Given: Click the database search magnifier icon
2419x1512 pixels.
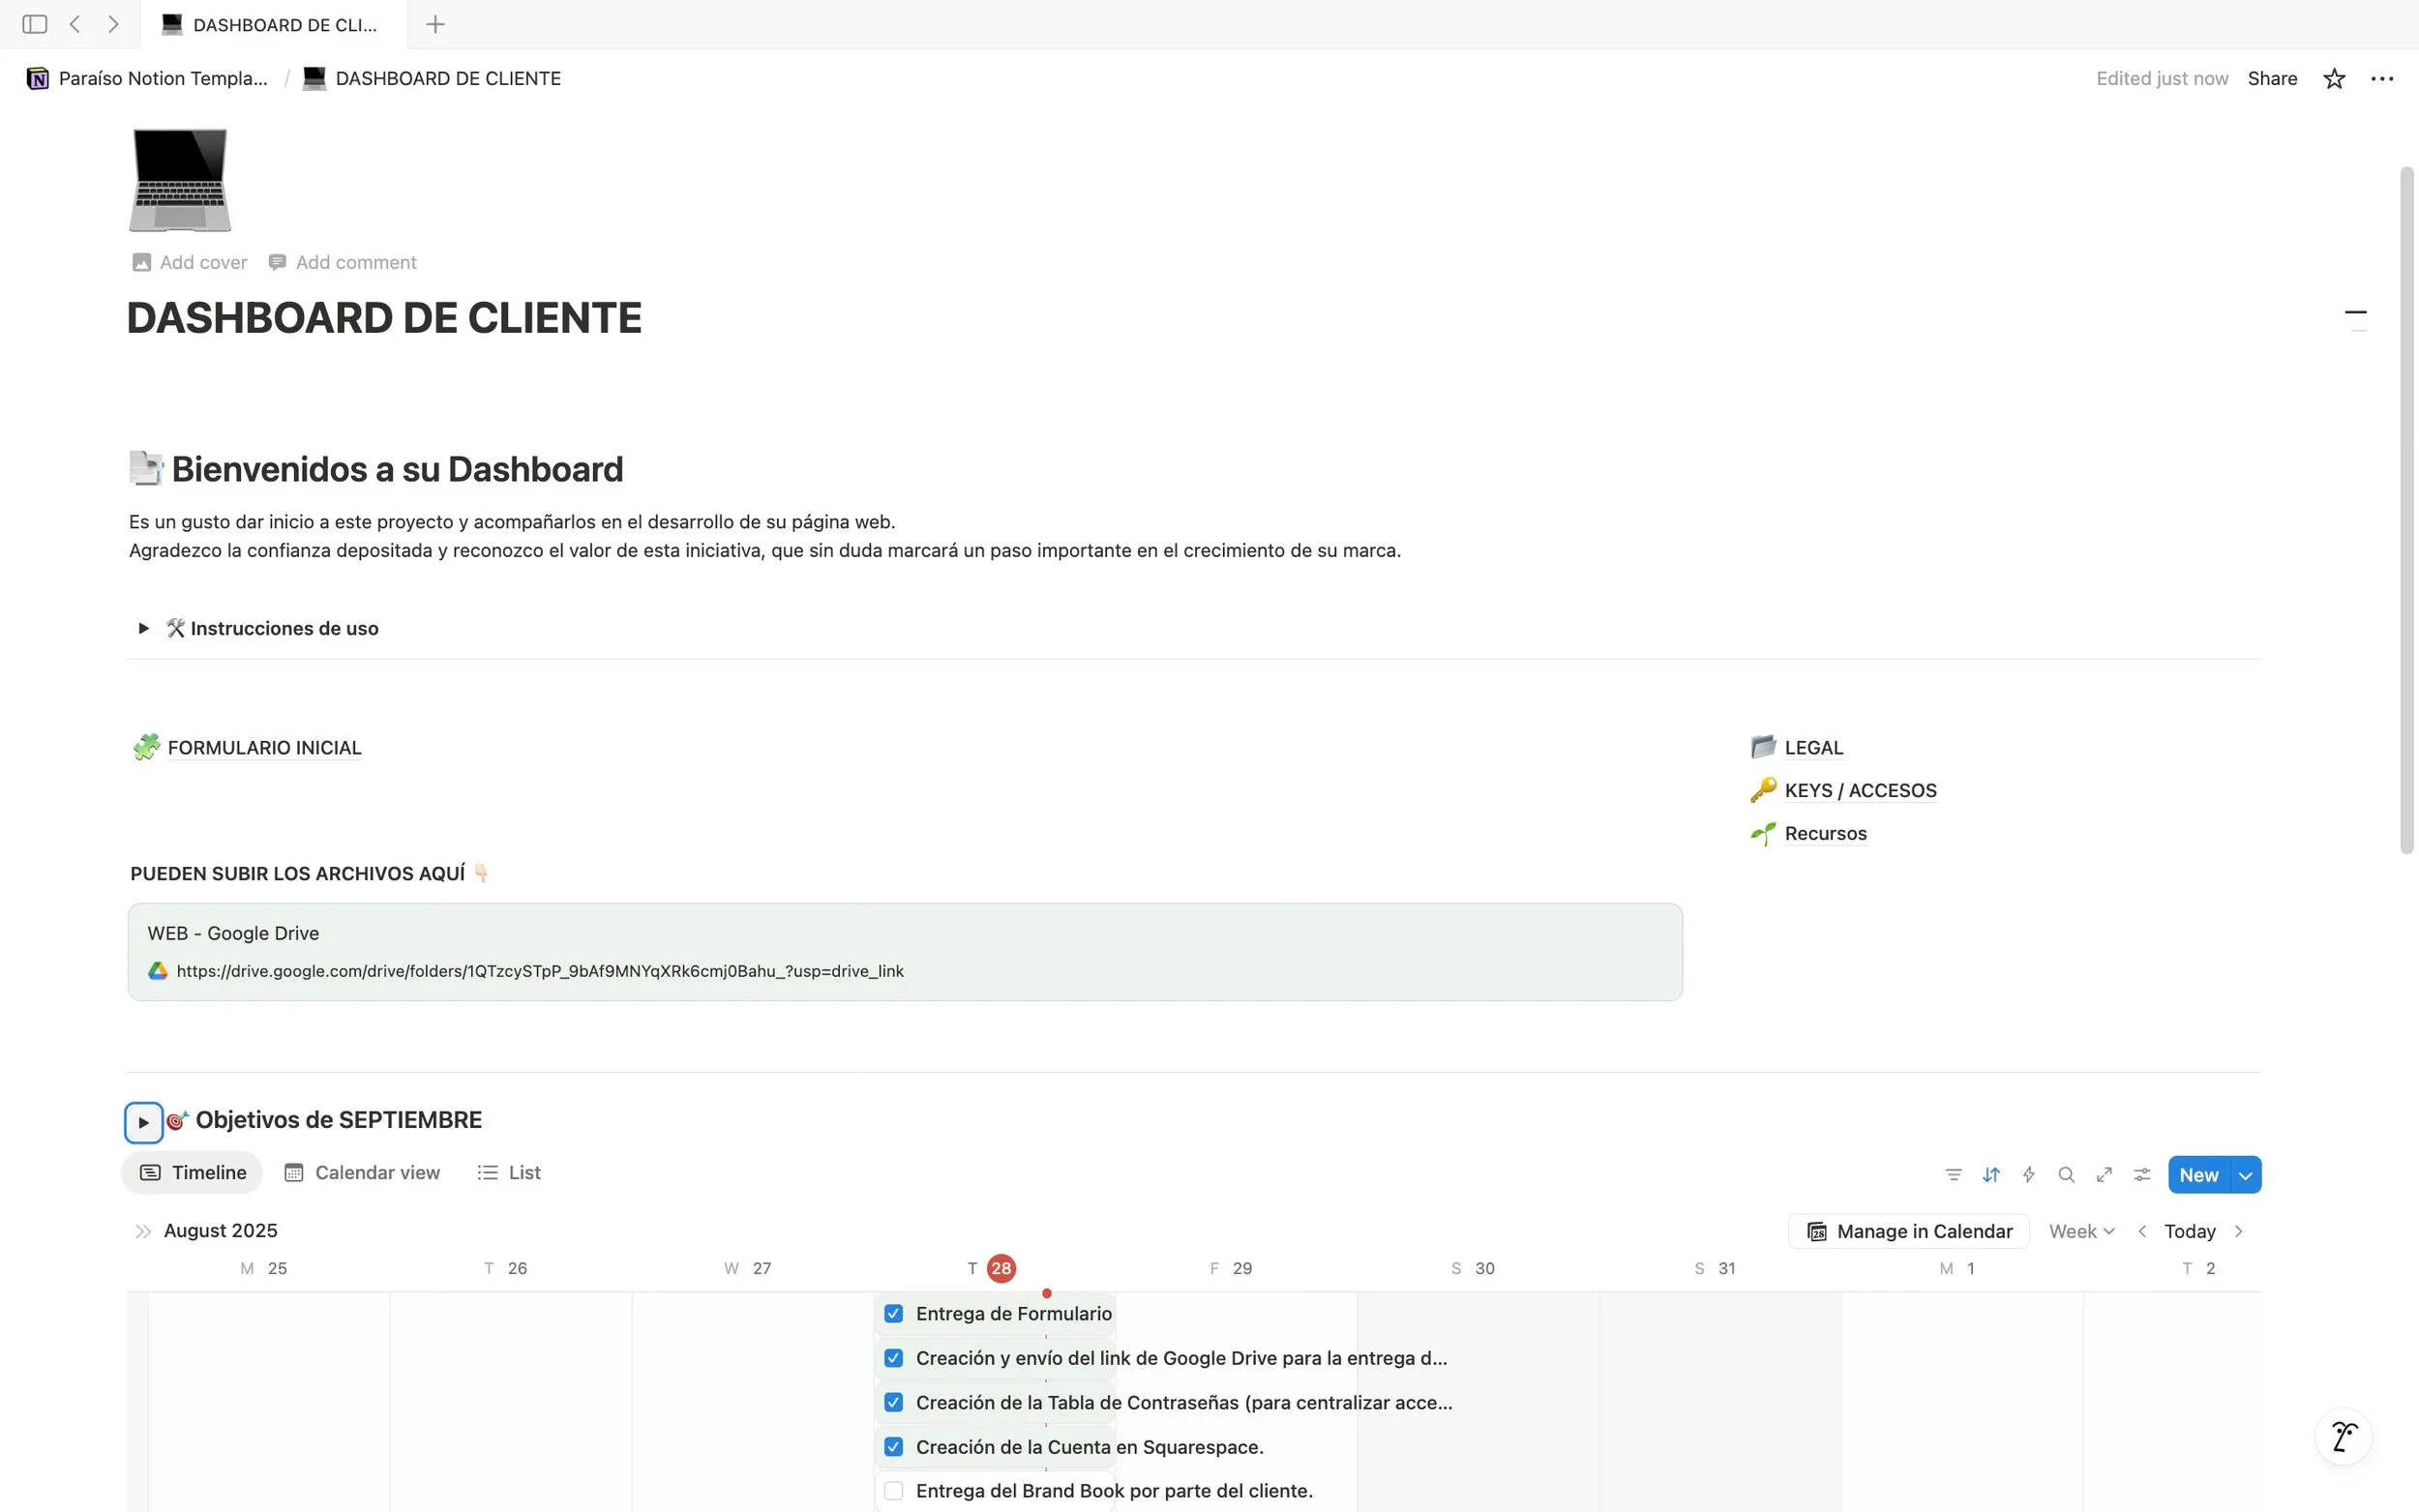Looking at the screenshot, I should (2066, 1175).
